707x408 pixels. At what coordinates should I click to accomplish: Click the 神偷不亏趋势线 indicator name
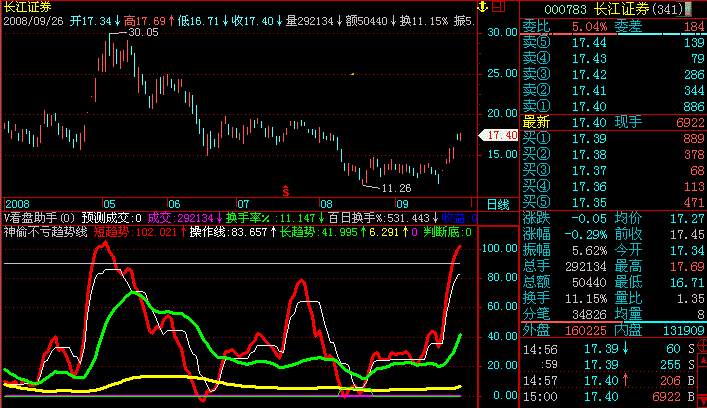(x=46, y=232)
